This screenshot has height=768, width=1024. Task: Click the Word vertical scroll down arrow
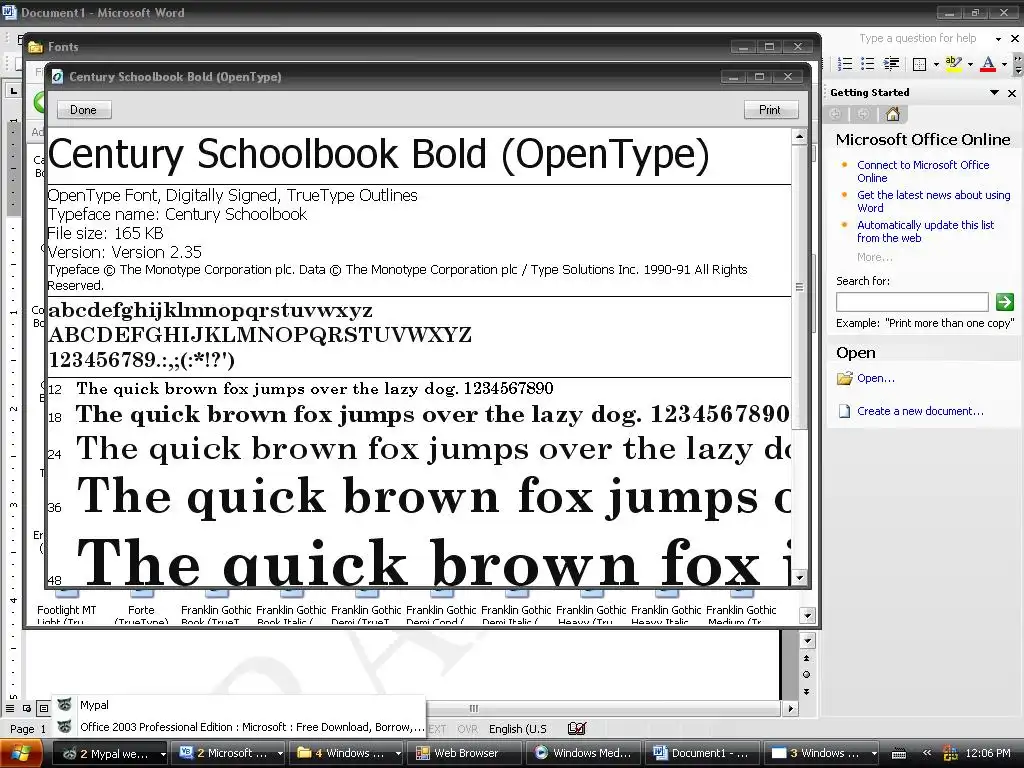click(807, 641)
